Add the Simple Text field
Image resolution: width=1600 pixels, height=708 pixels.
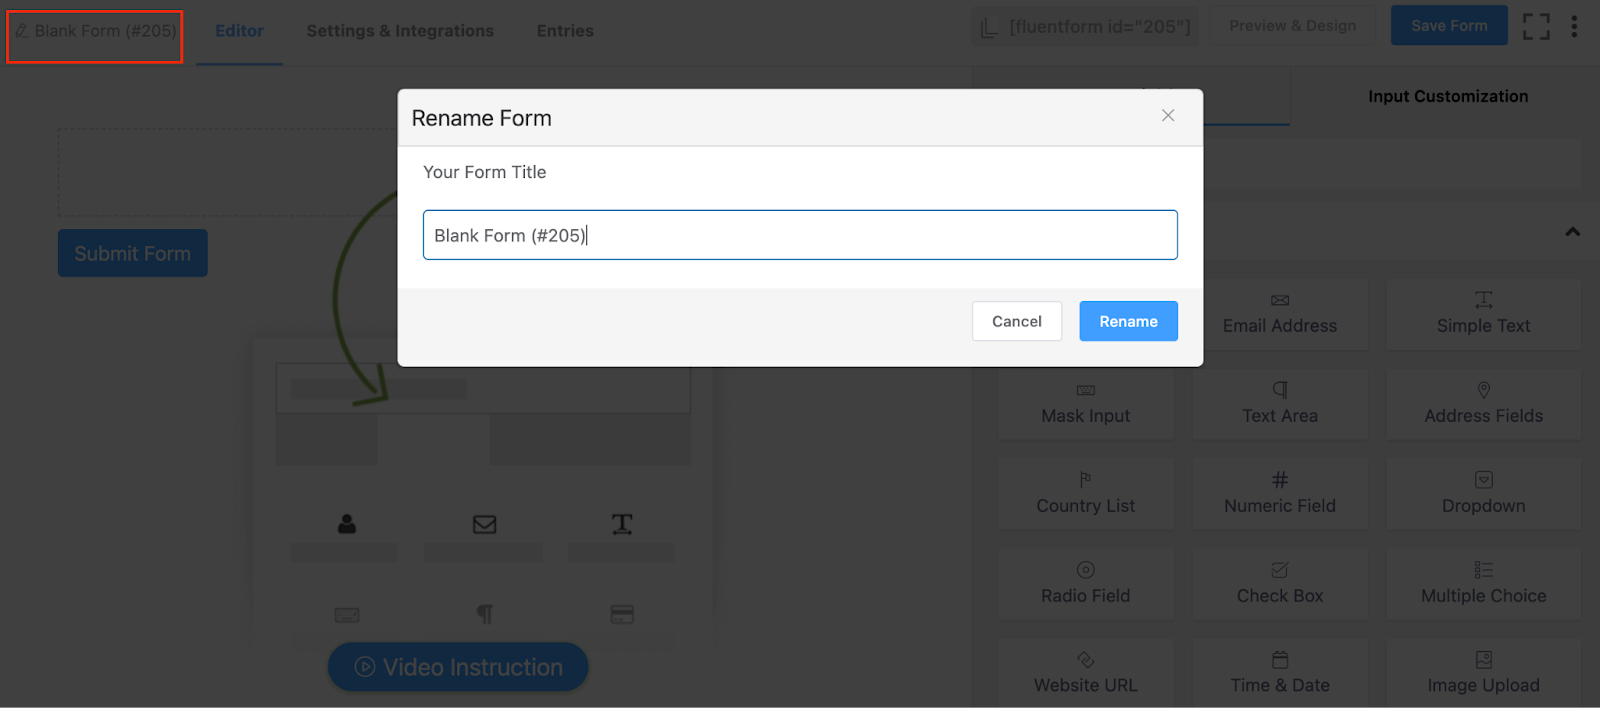pyautogui.click(x=1483, y=314)
